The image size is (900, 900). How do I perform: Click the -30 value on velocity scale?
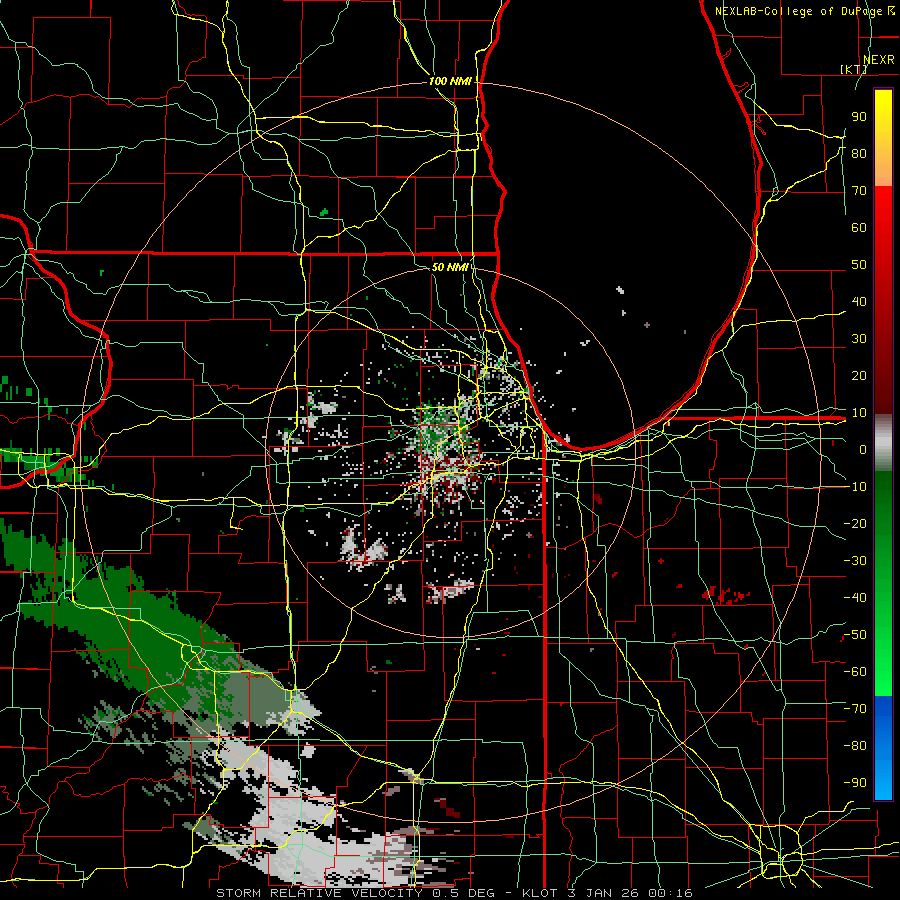tap(855, 560)
